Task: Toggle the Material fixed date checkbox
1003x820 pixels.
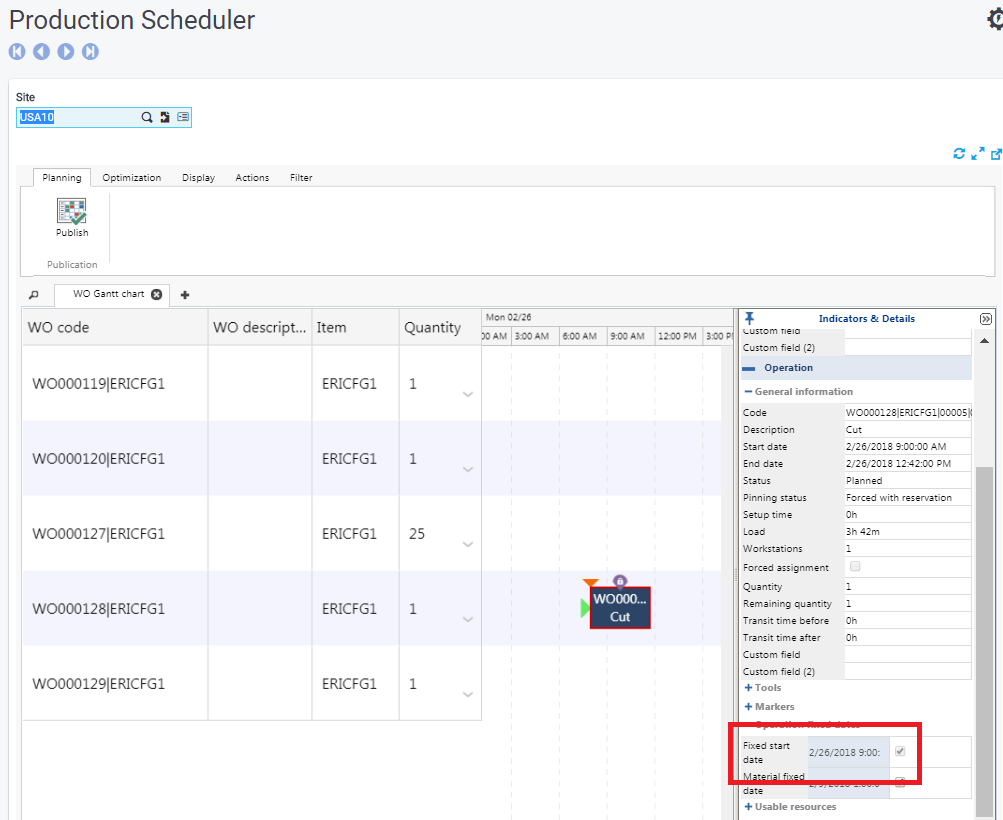Action: pos(900,783)
